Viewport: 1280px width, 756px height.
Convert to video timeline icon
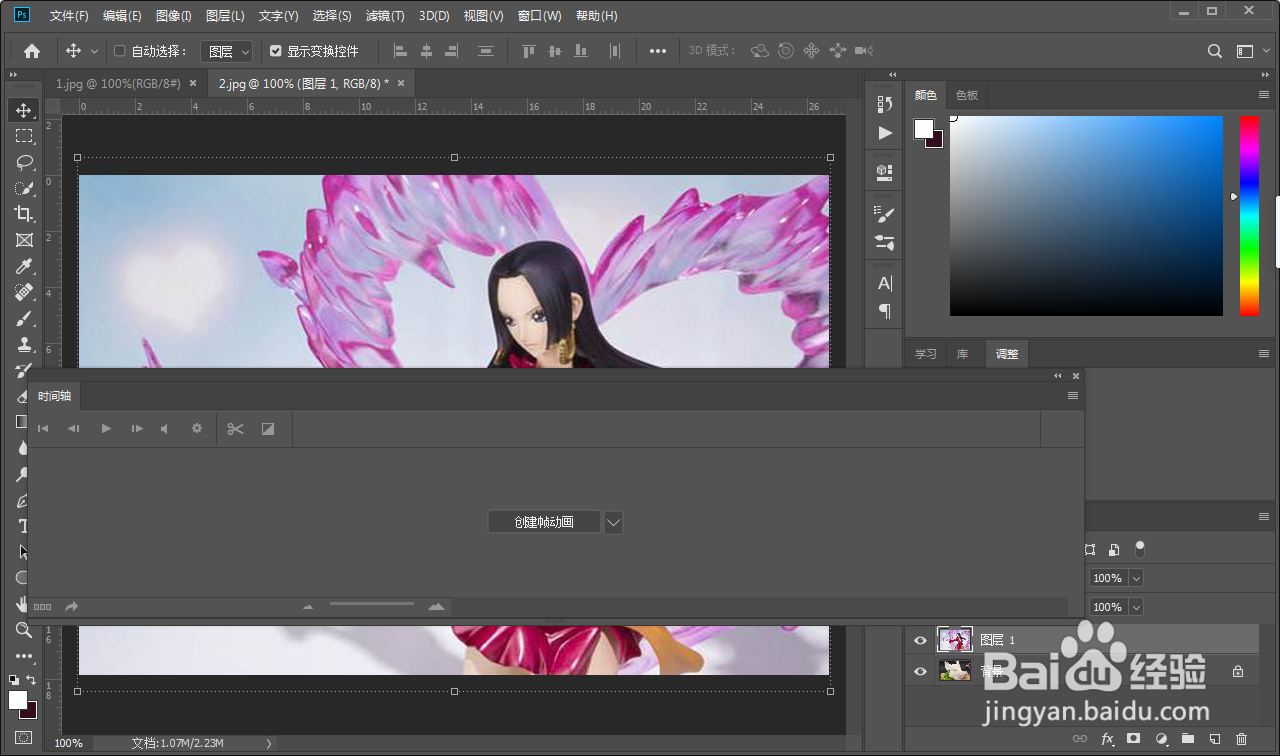tap(42, 607)
